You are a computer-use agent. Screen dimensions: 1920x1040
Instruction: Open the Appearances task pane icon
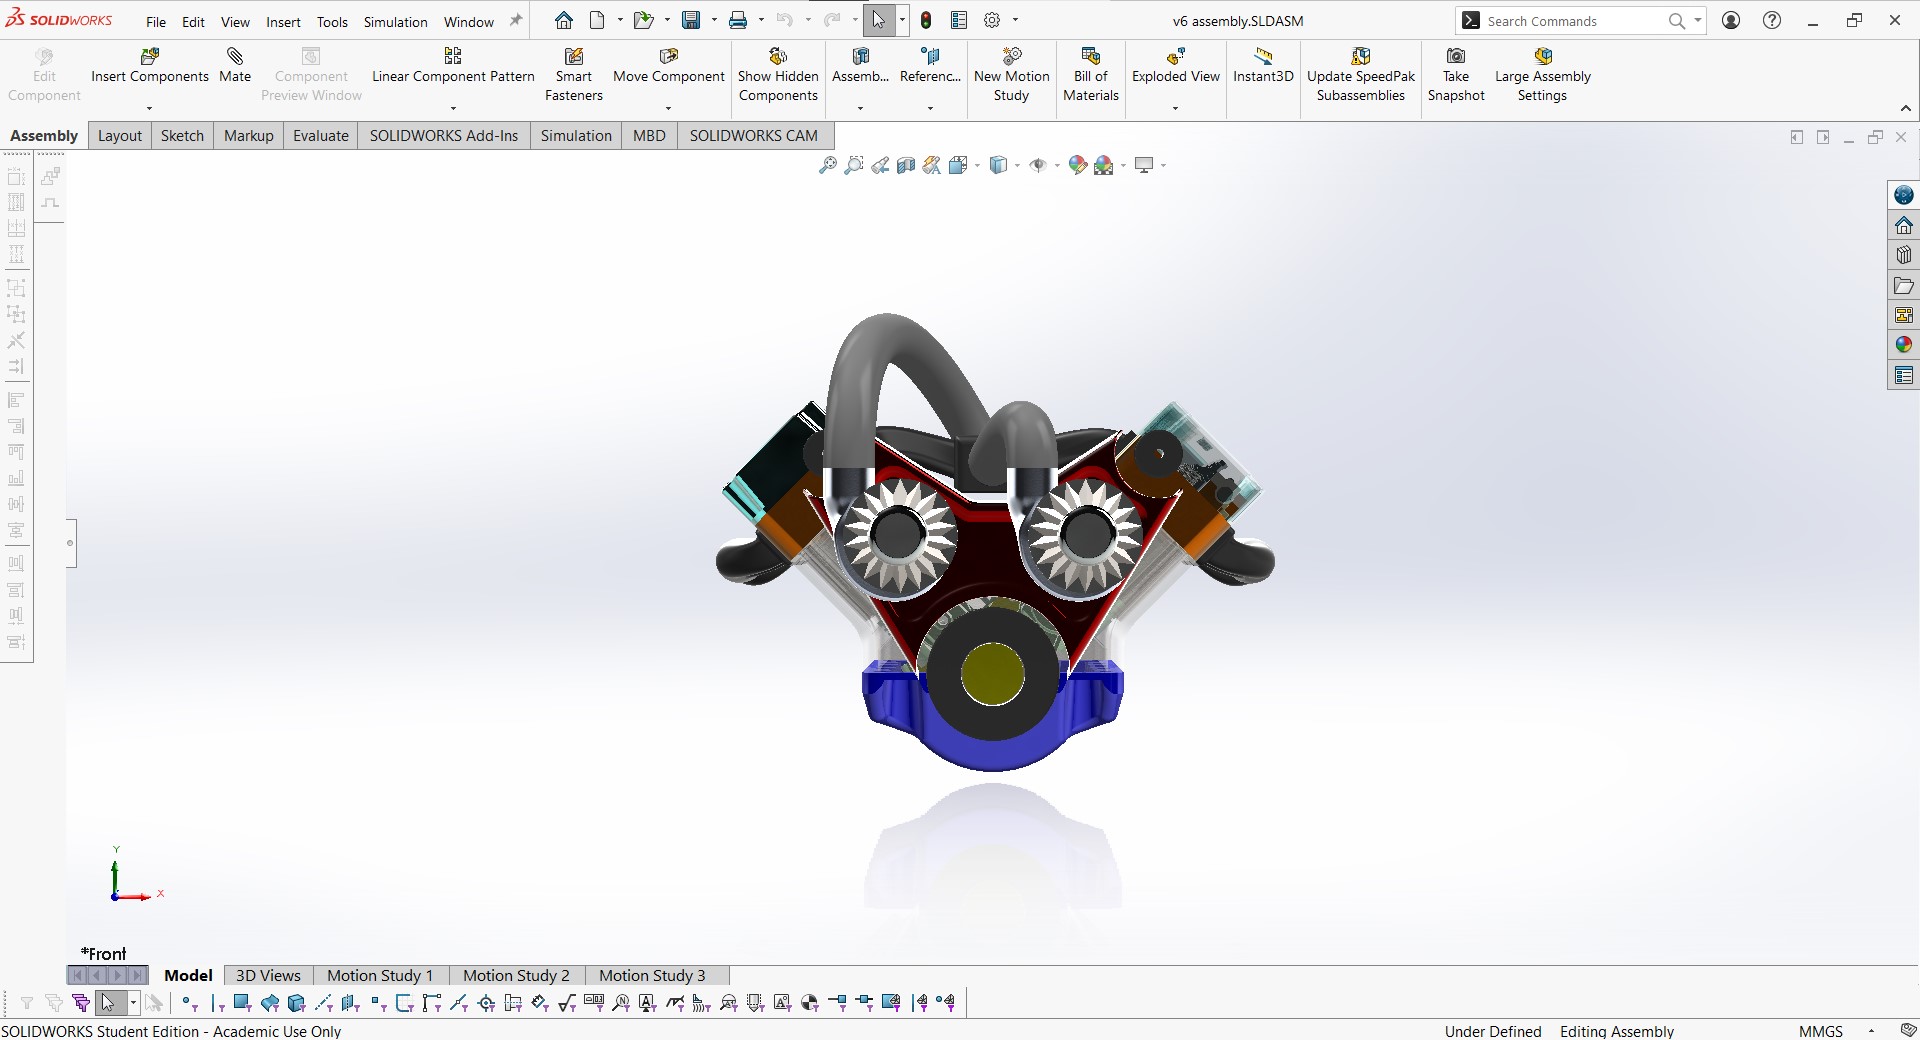pos(1904,345)
